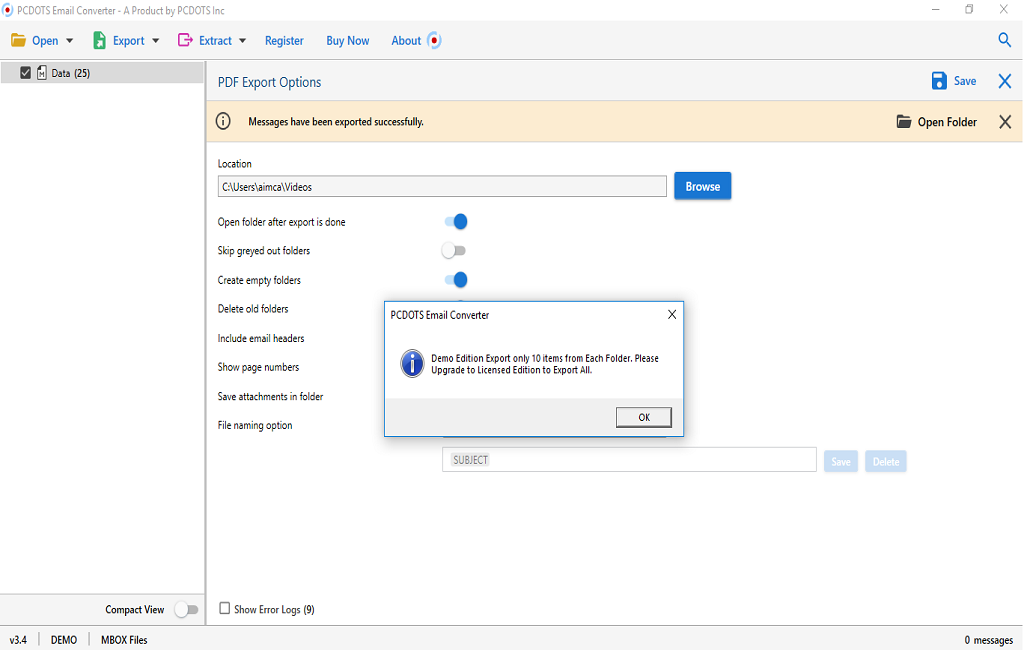Click the blue floppy disk Save icon
Viewport: 1024px width, 650px height.
(x=939, y=81)
